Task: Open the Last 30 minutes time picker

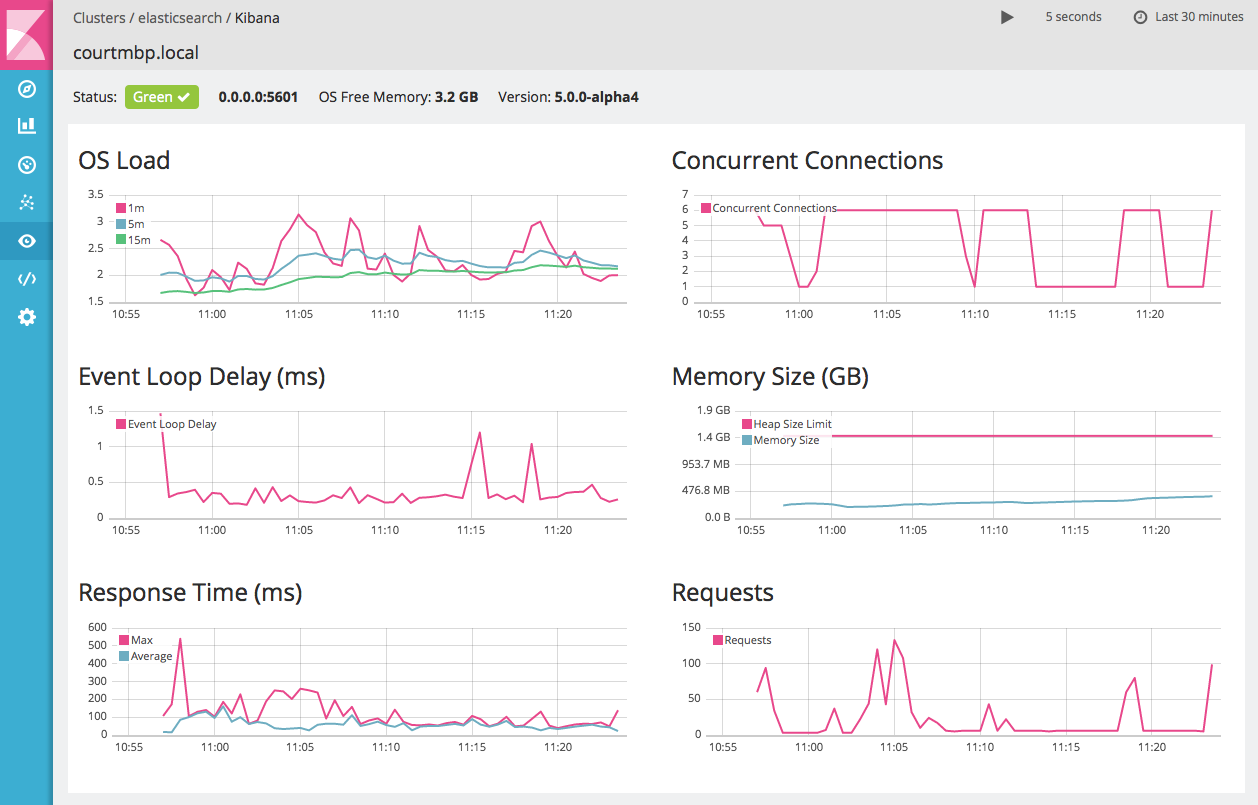Action: 1189,17
